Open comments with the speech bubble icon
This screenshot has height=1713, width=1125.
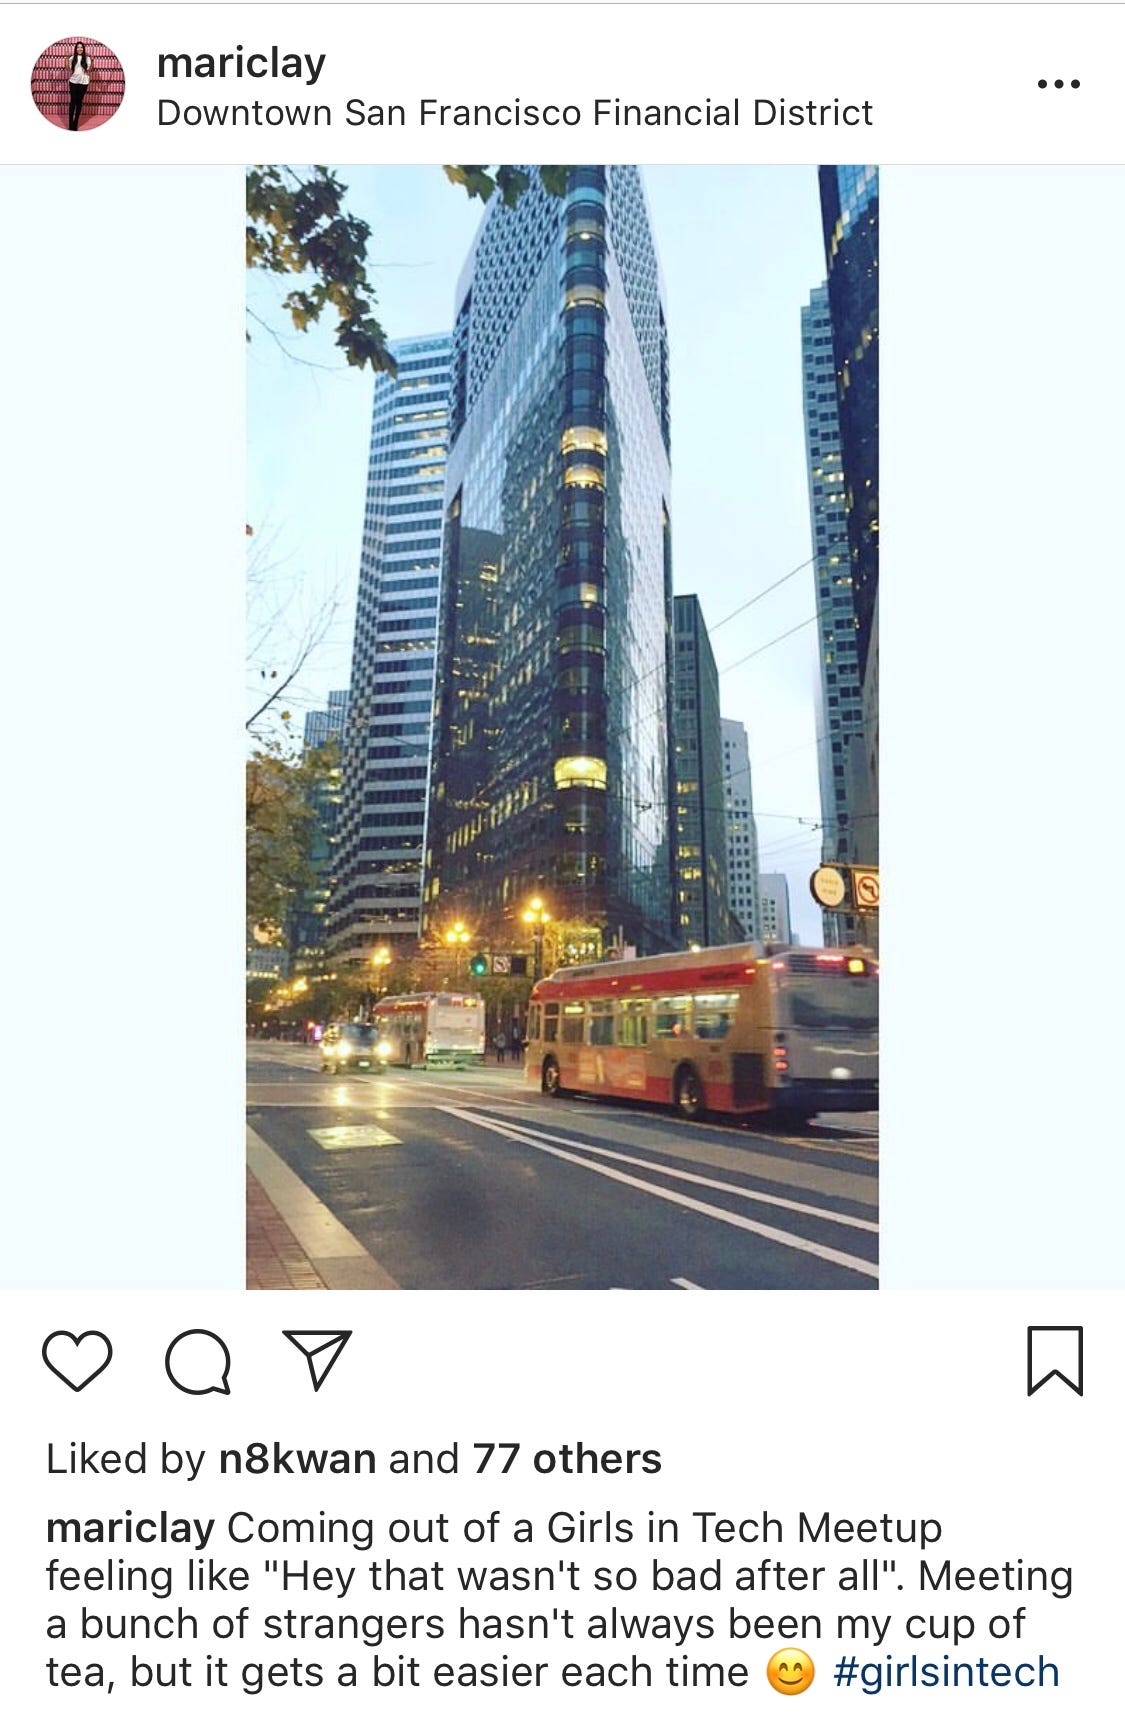198,1361
